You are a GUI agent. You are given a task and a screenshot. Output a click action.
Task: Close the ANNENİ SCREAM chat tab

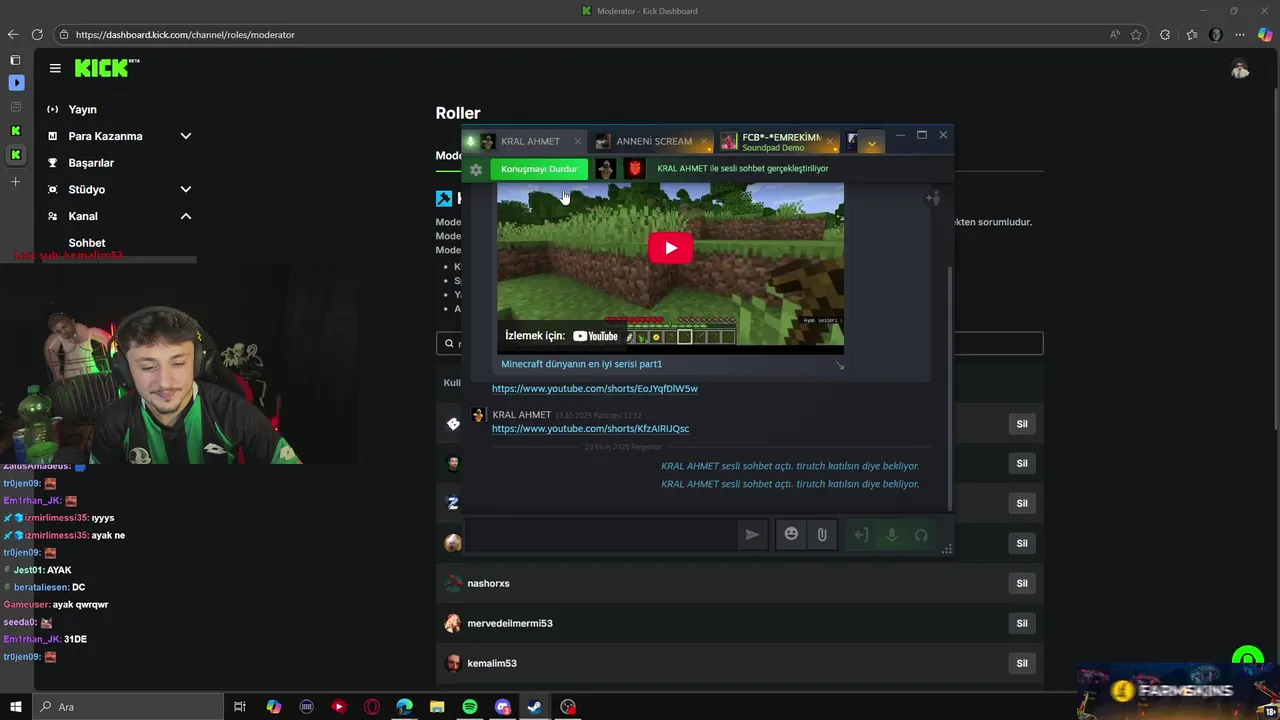click(704, 141)
